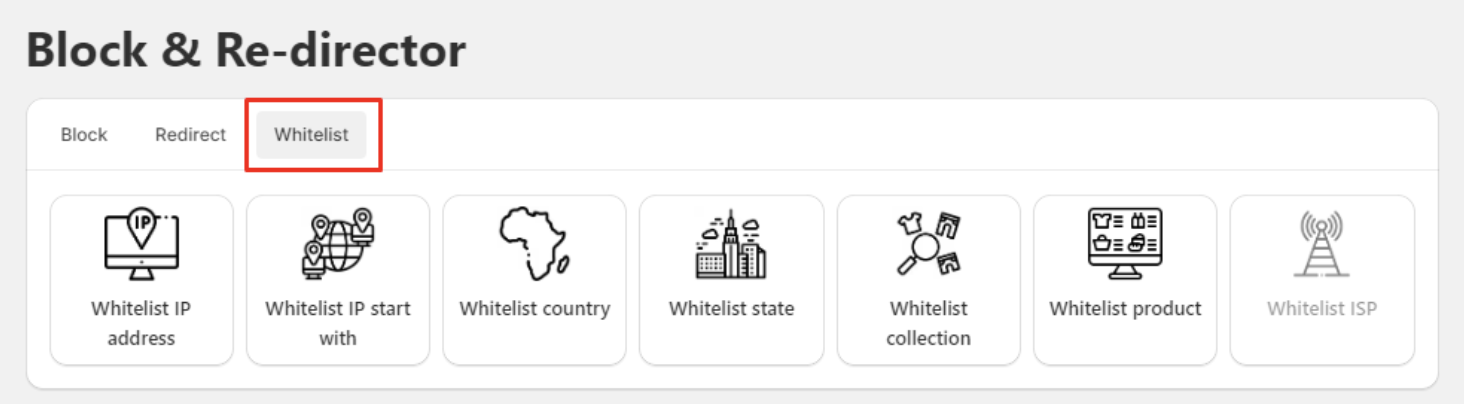
Task: Click the Africa continent outline icon
Action: [534, 243]
